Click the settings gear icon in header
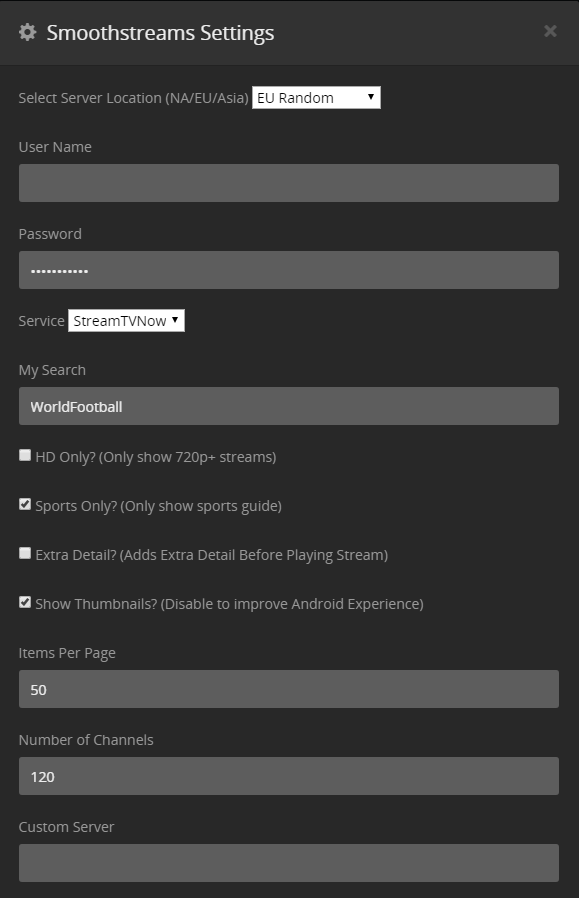The image size is (579, 898). 27,32
